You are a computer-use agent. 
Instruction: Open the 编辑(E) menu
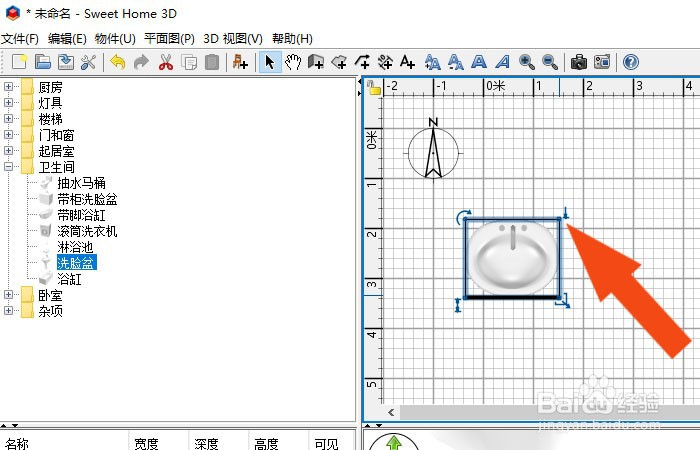[x=67, y=39]
